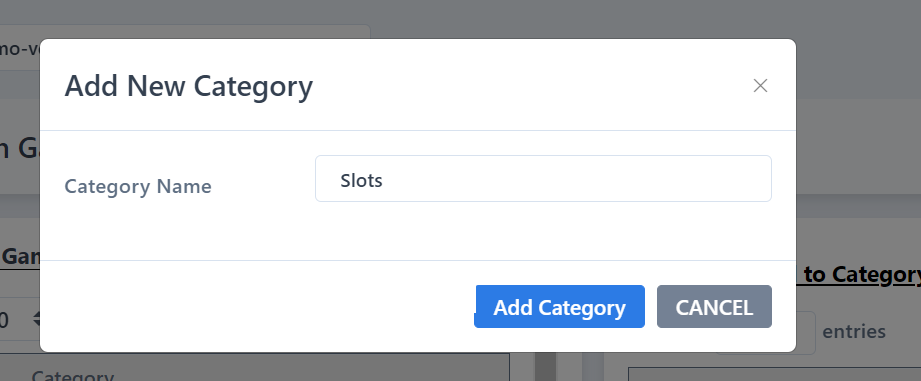
Task: Click the Slots text inside the input
Action: [x=361, y=180]
